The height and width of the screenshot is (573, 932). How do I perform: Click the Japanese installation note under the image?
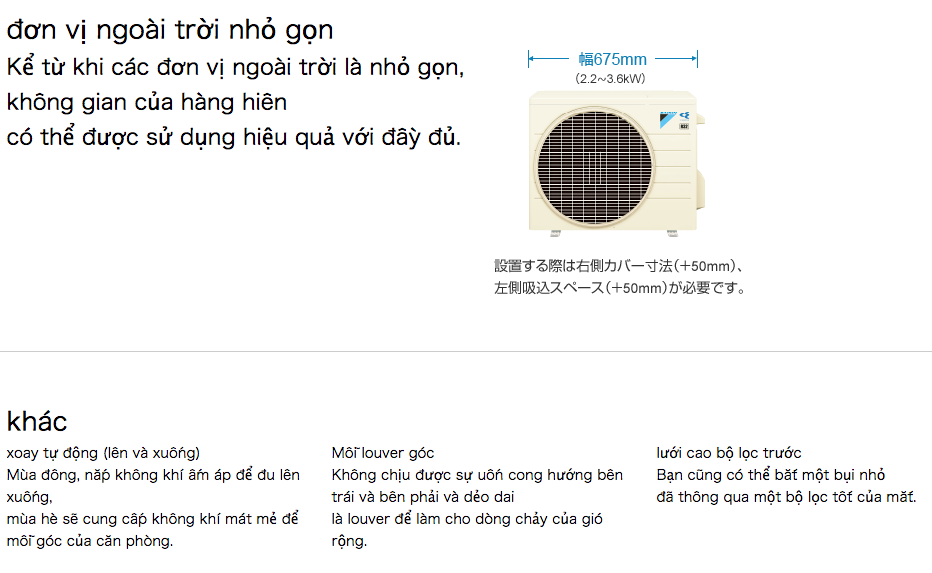coord(619,277)
